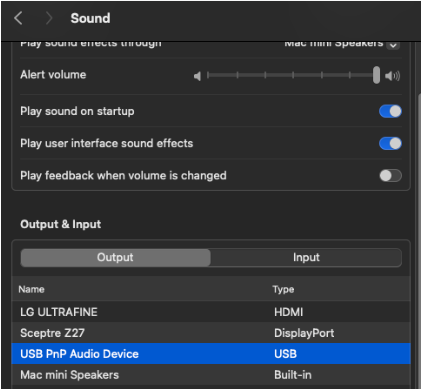Image resolution: width=421 pixels, height=389 pixels.
Task: Turn off Play sound on startup
Action: click(390, 111)
